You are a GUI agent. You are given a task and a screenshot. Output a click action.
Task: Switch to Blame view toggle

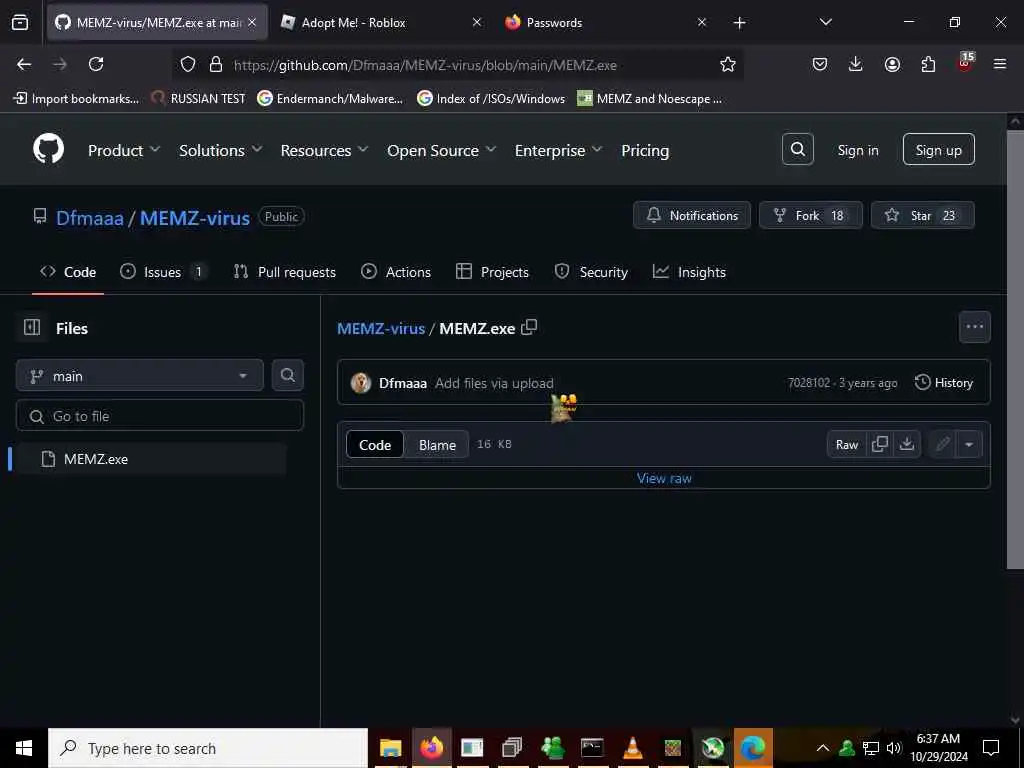[437, 445]
